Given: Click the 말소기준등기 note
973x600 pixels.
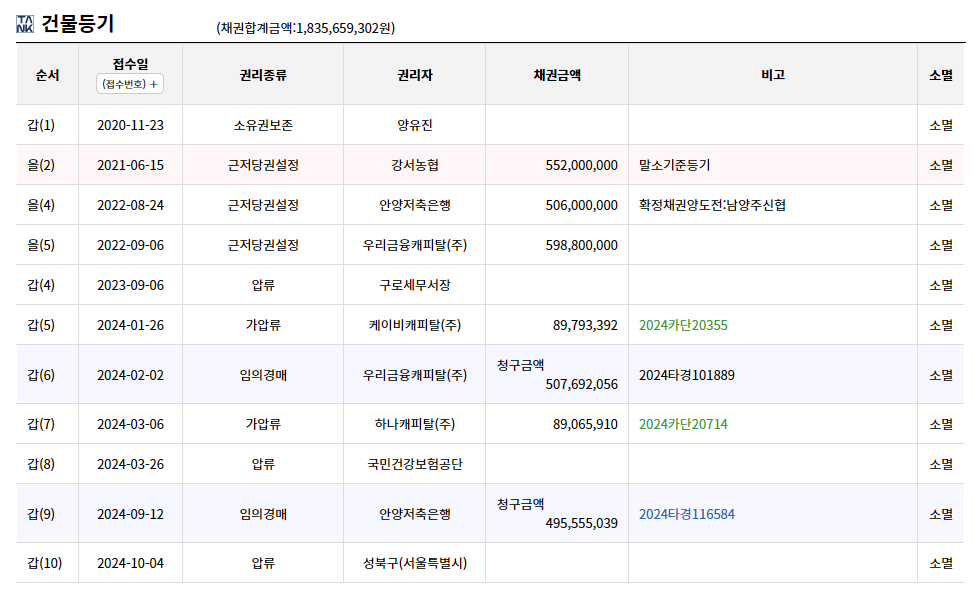Looking at the screenshot, I should point(675,165).
